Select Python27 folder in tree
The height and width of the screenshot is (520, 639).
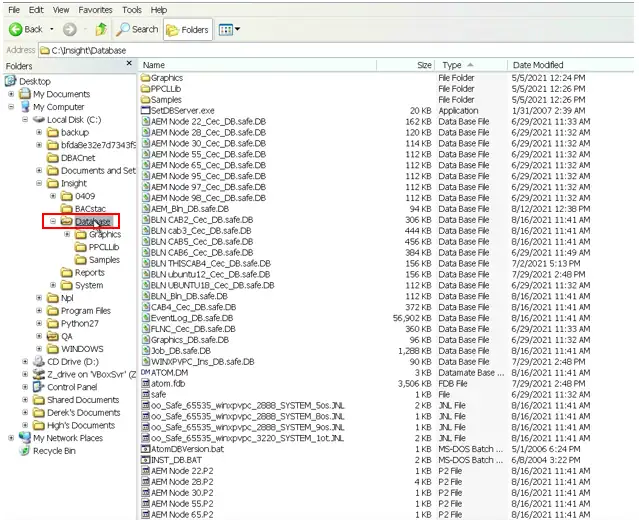pyautogui.click(x=79, y=324)
